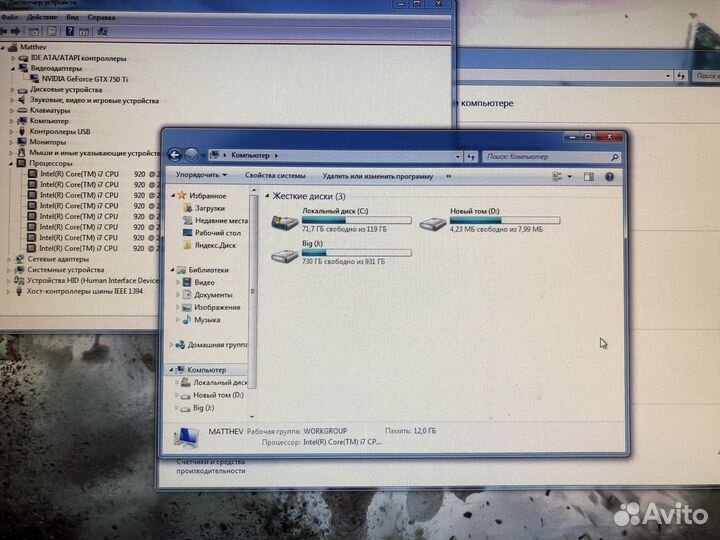Click the Компьютер address bar path
720x540 pixels.
(x=250, y=155)
